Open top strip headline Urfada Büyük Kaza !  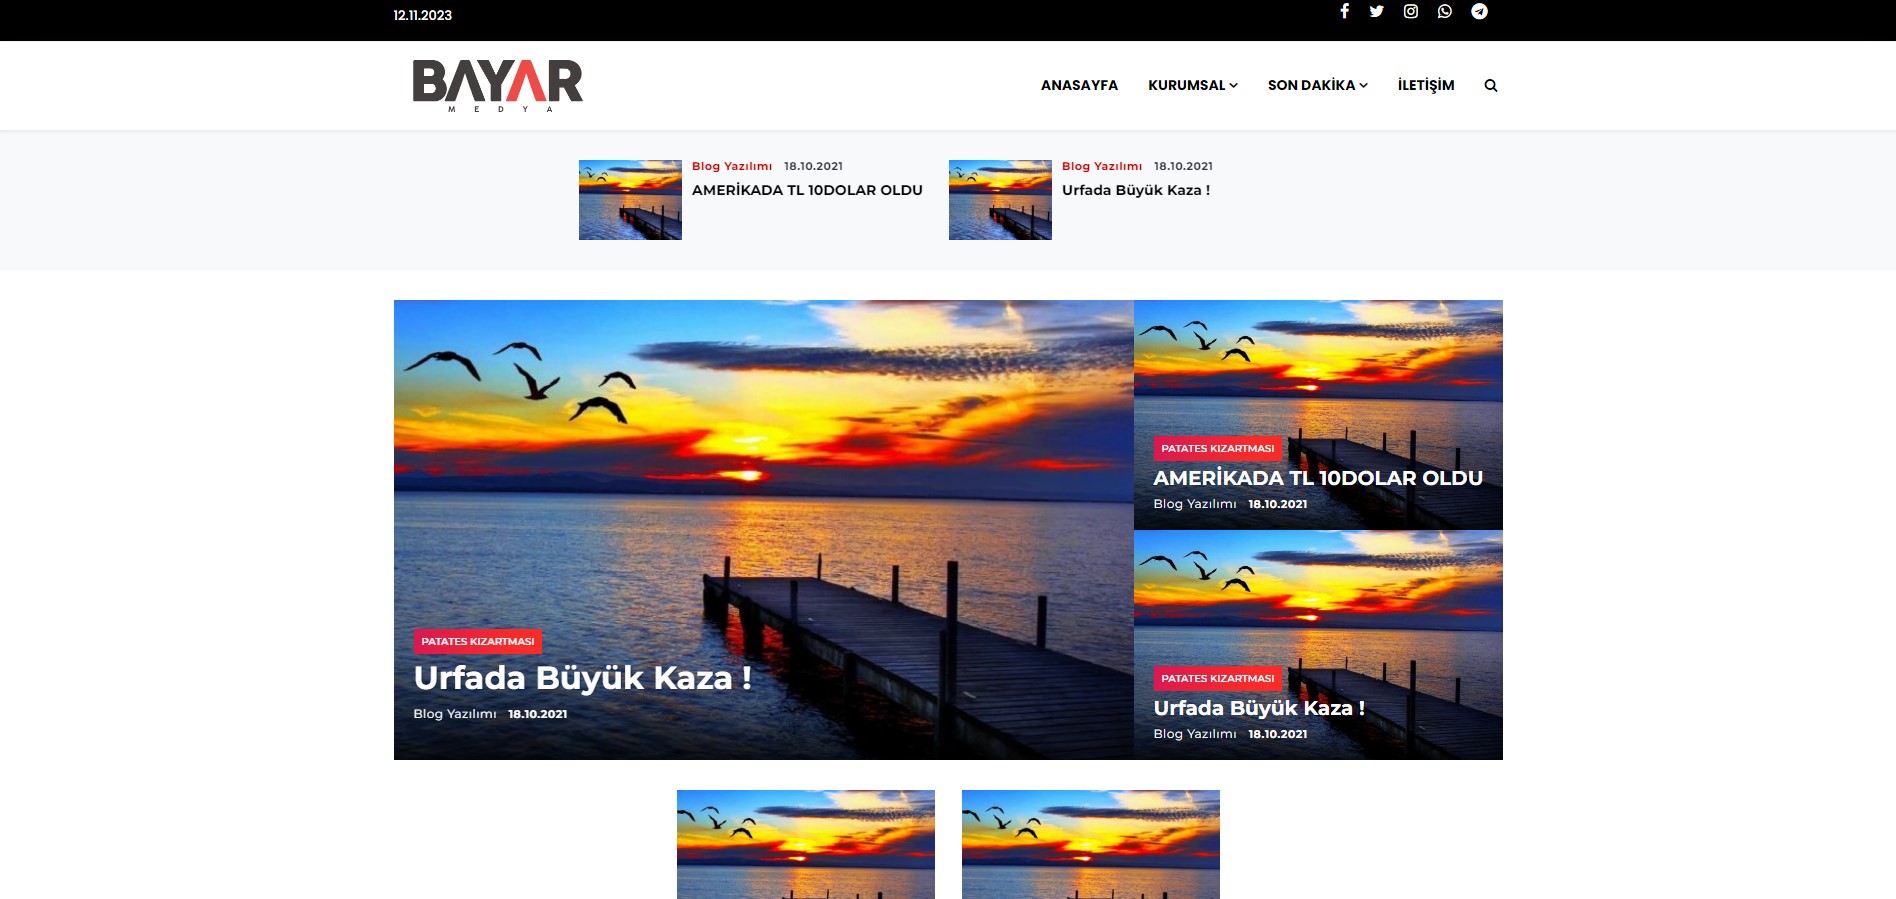[x=1136, y=190]
